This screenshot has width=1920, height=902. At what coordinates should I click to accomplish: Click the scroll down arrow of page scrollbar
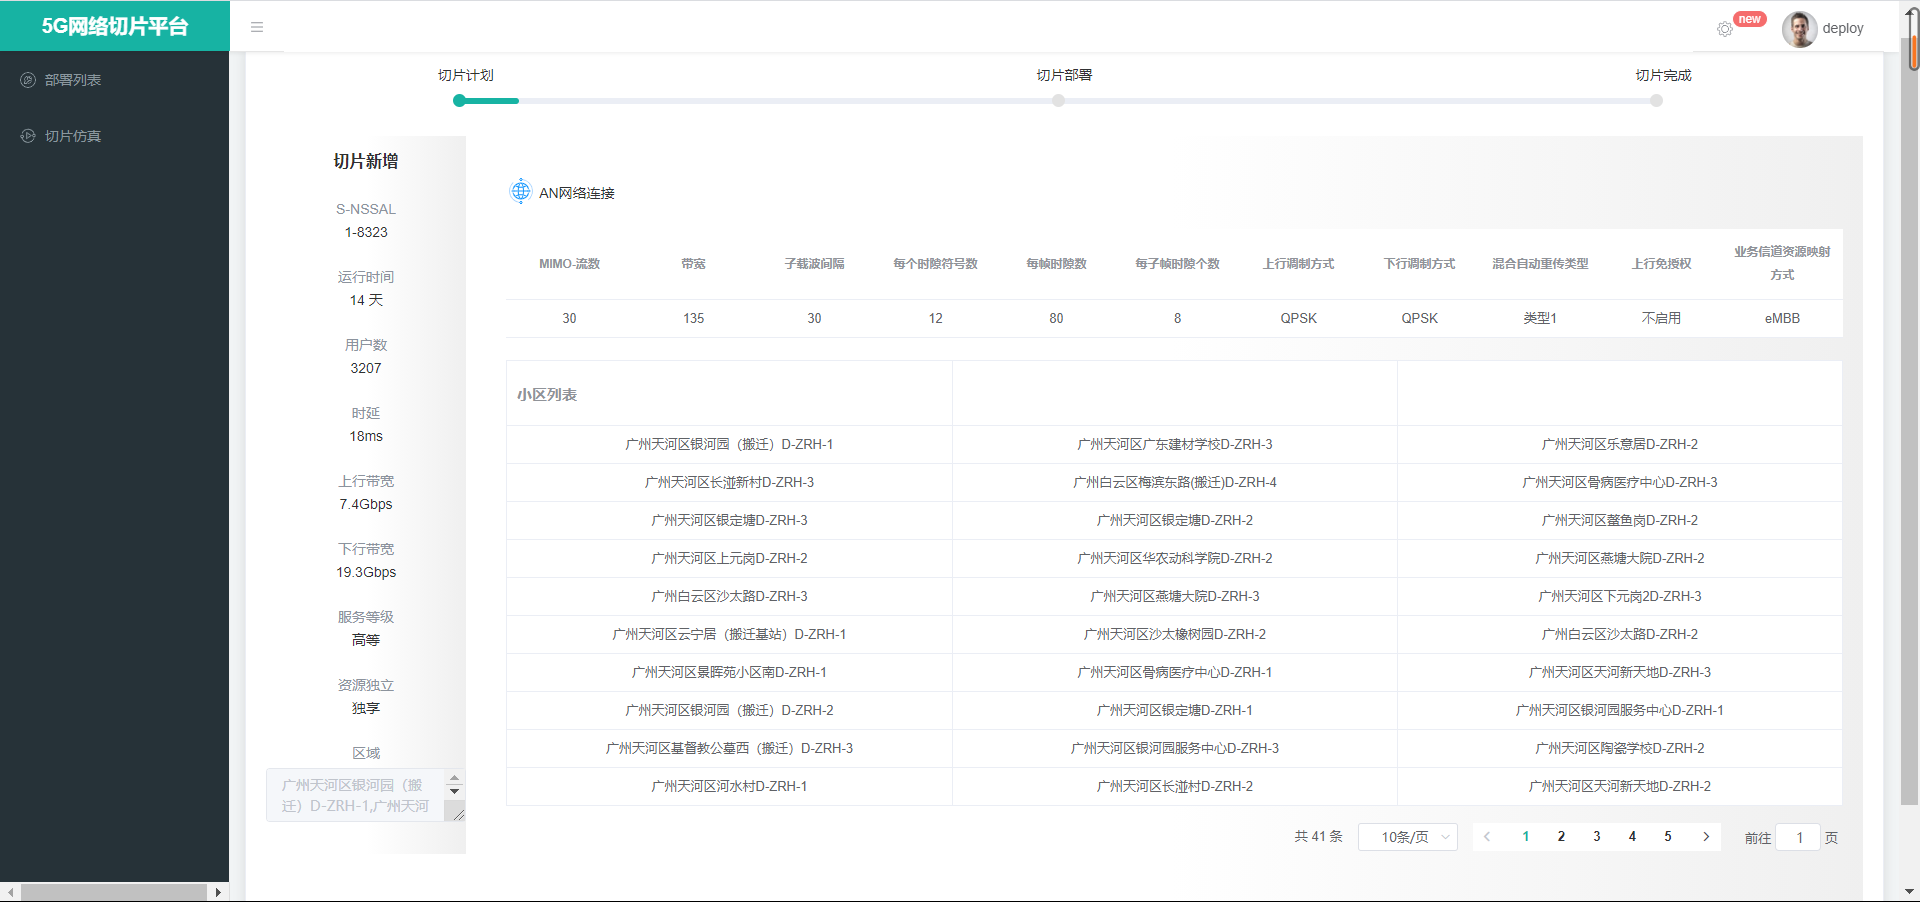1910,892
